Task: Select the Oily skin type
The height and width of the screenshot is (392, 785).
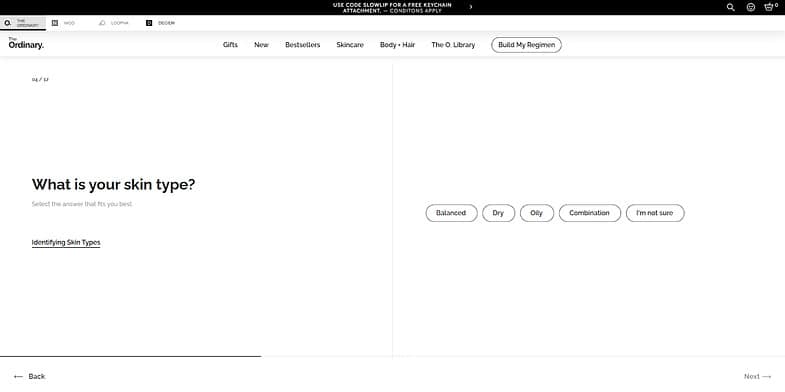Action: click(537, 213)
